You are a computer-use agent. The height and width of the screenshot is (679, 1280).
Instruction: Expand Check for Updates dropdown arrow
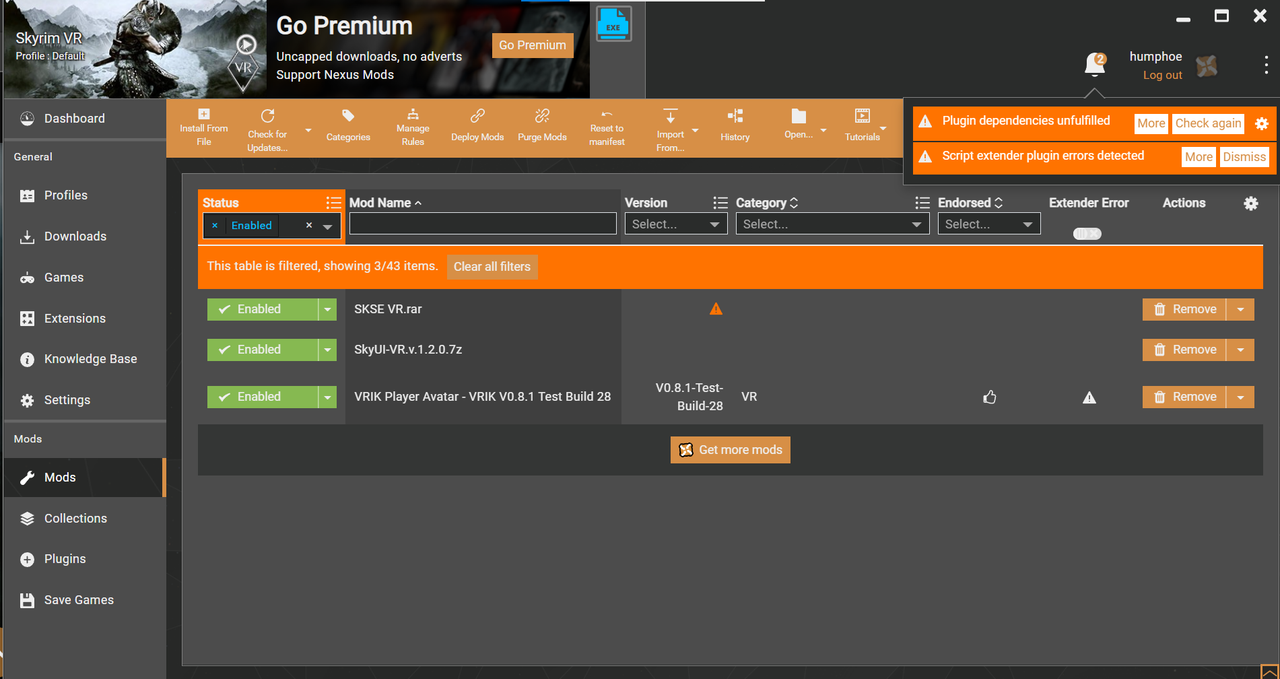308,130
